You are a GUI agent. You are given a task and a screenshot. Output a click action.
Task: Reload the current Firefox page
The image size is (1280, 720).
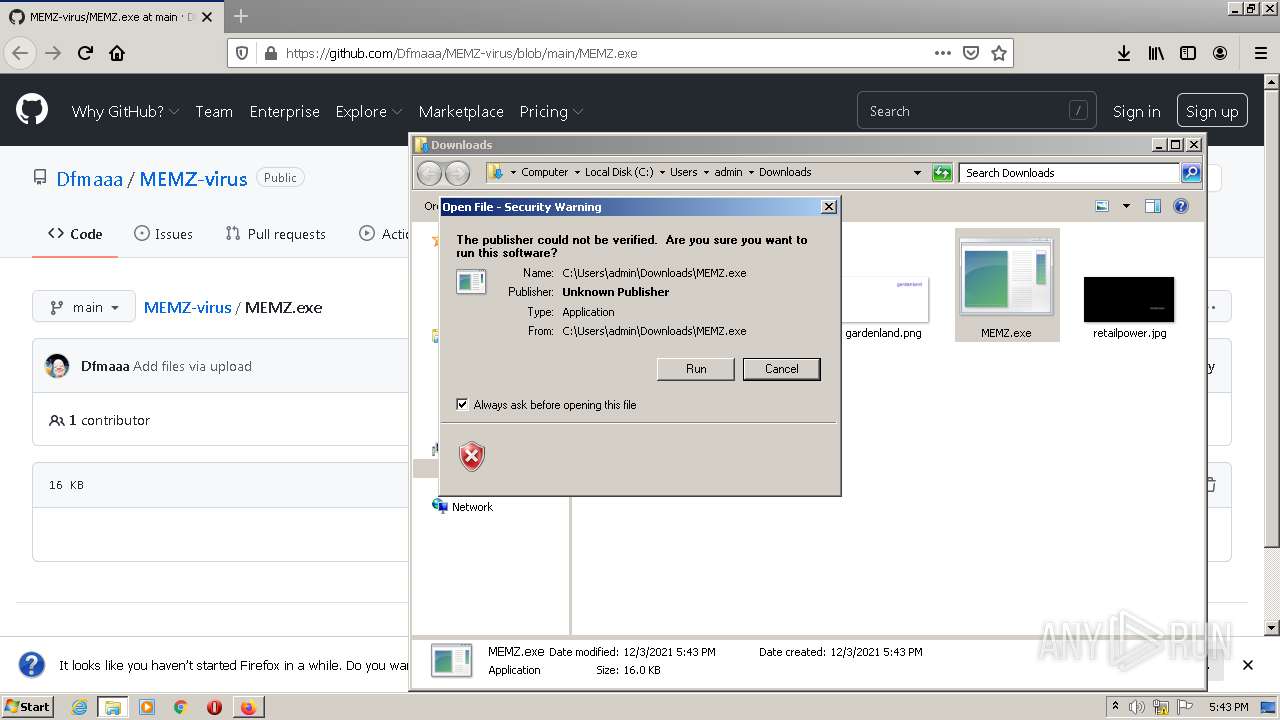point(85,53)
